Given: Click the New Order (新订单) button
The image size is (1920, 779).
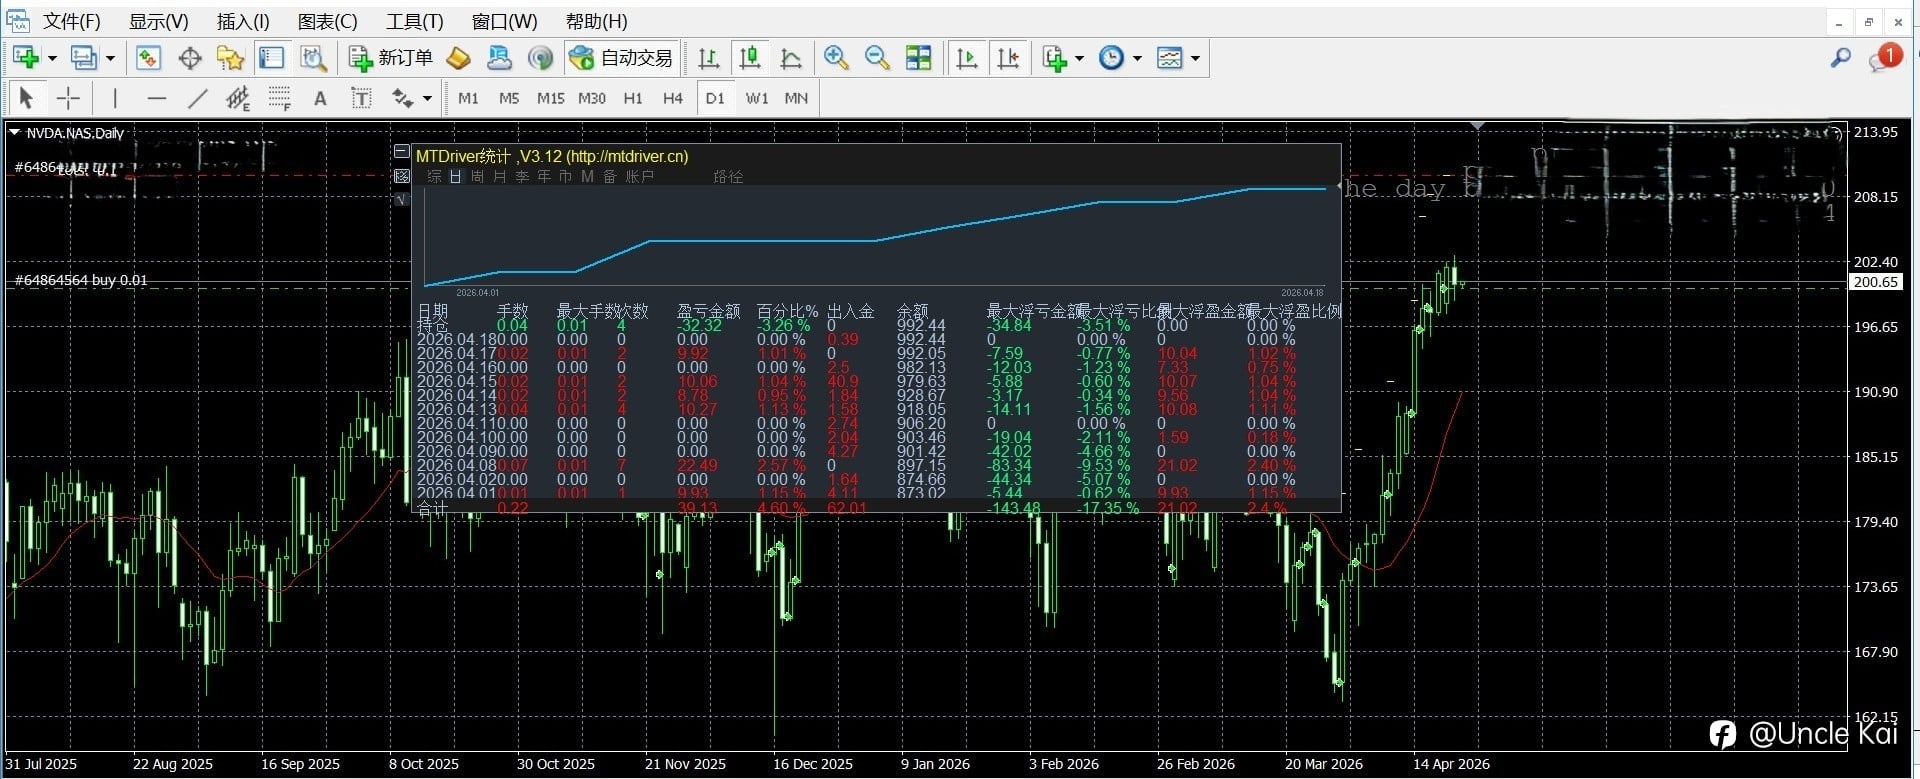Looking at the screenshot, I should coord(391,58).
